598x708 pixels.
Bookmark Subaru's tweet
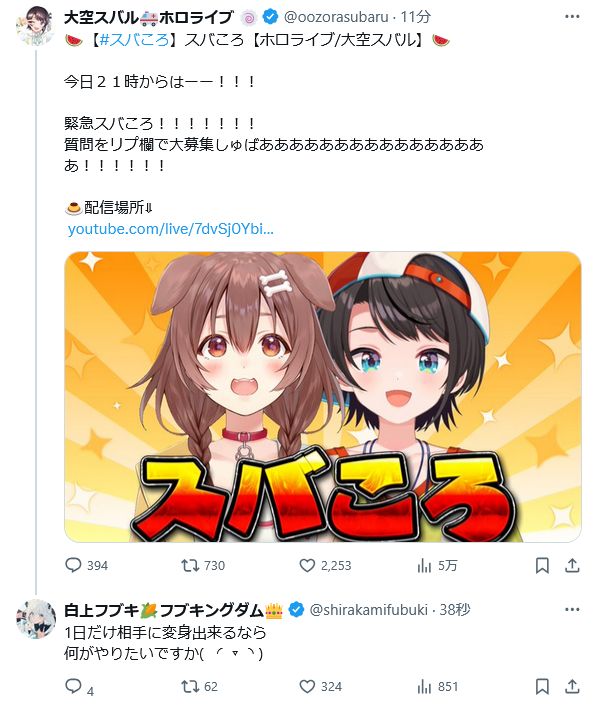point(542,565)
